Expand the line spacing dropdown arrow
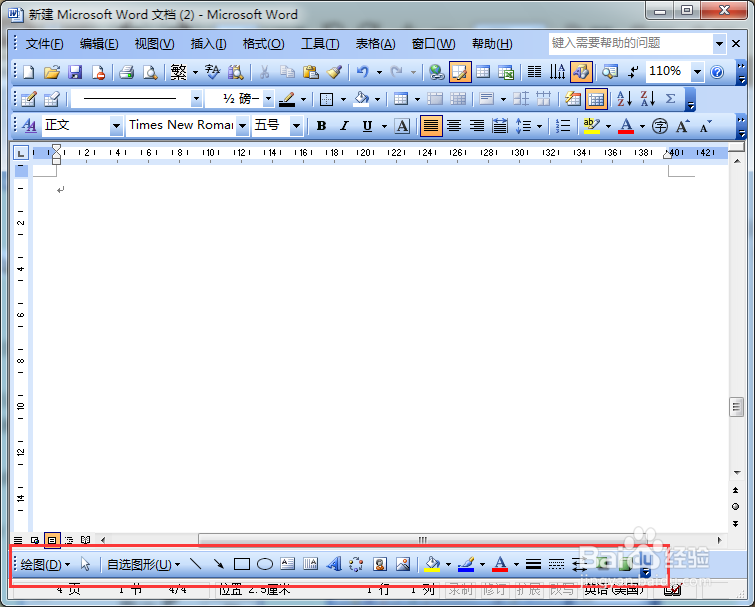755x607 pixels. tap(539, 126)
